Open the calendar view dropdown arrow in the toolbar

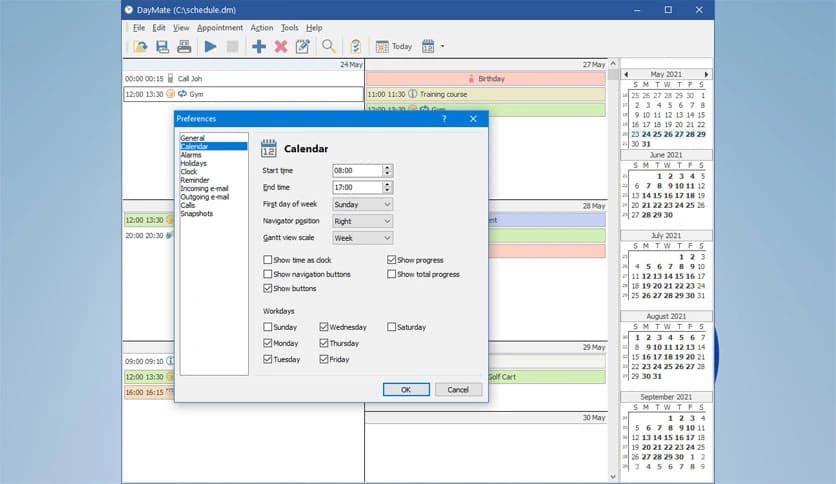pos(443,47)
